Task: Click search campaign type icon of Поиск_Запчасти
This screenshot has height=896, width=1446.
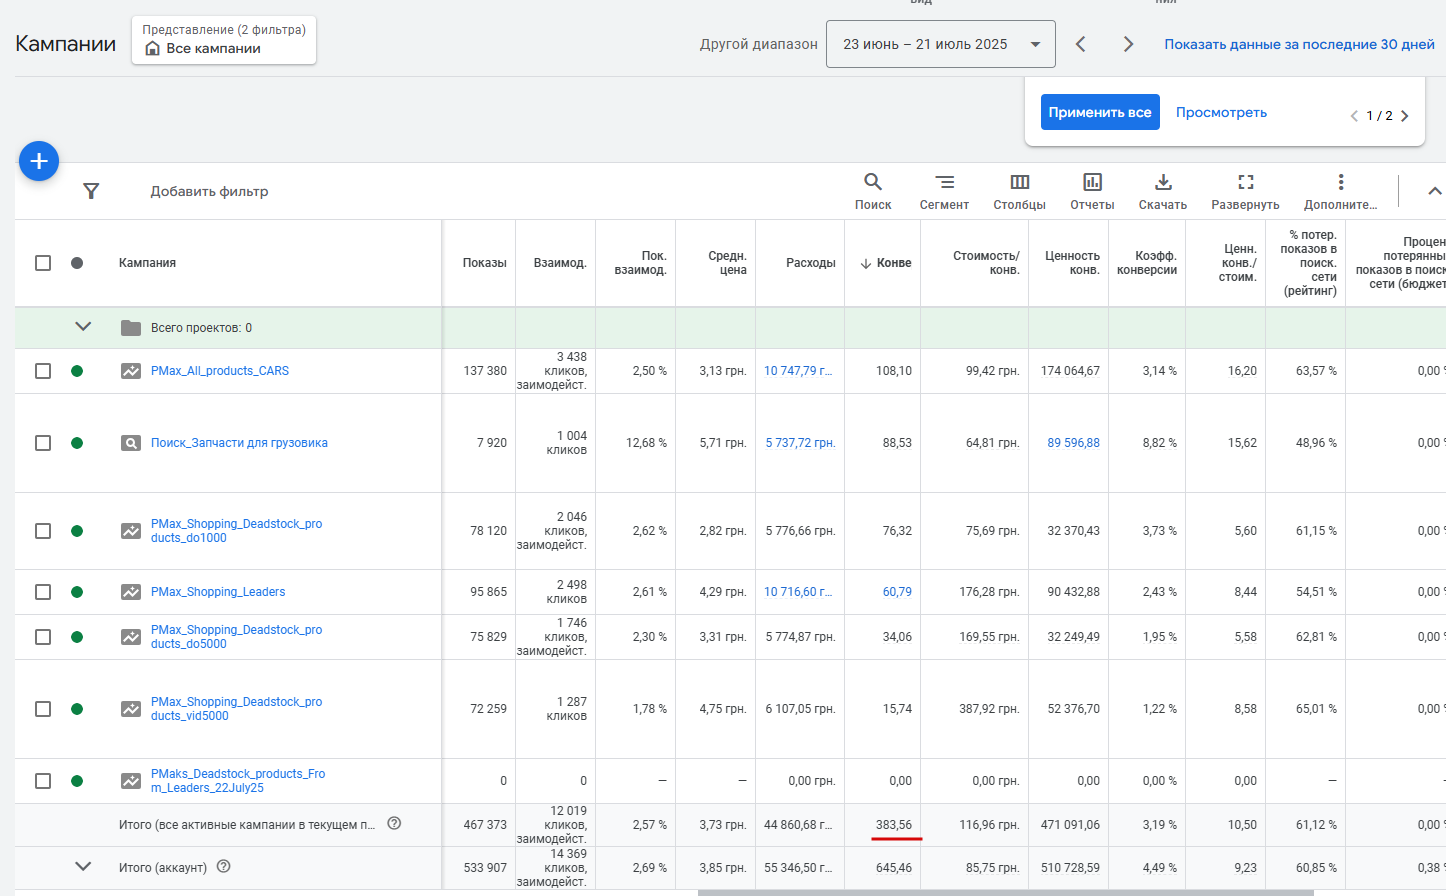Action: click(131, 443)
